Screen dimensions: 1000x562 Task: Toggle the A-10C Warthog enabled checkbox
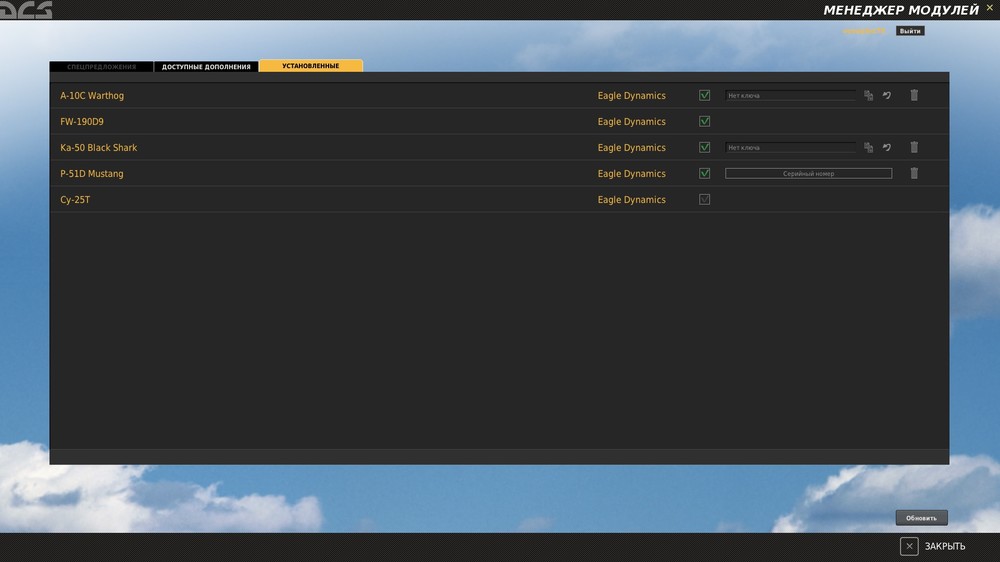tap(704, 95)
